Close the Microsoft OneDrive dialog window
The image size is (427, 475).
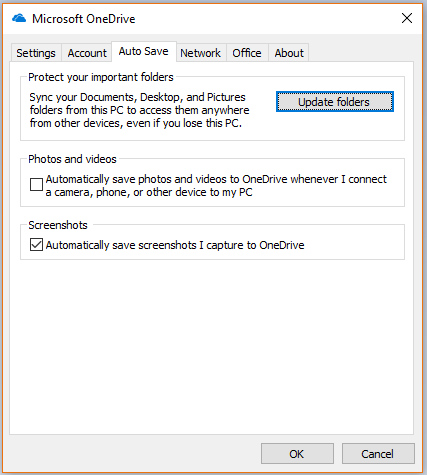tap(407, 18)
